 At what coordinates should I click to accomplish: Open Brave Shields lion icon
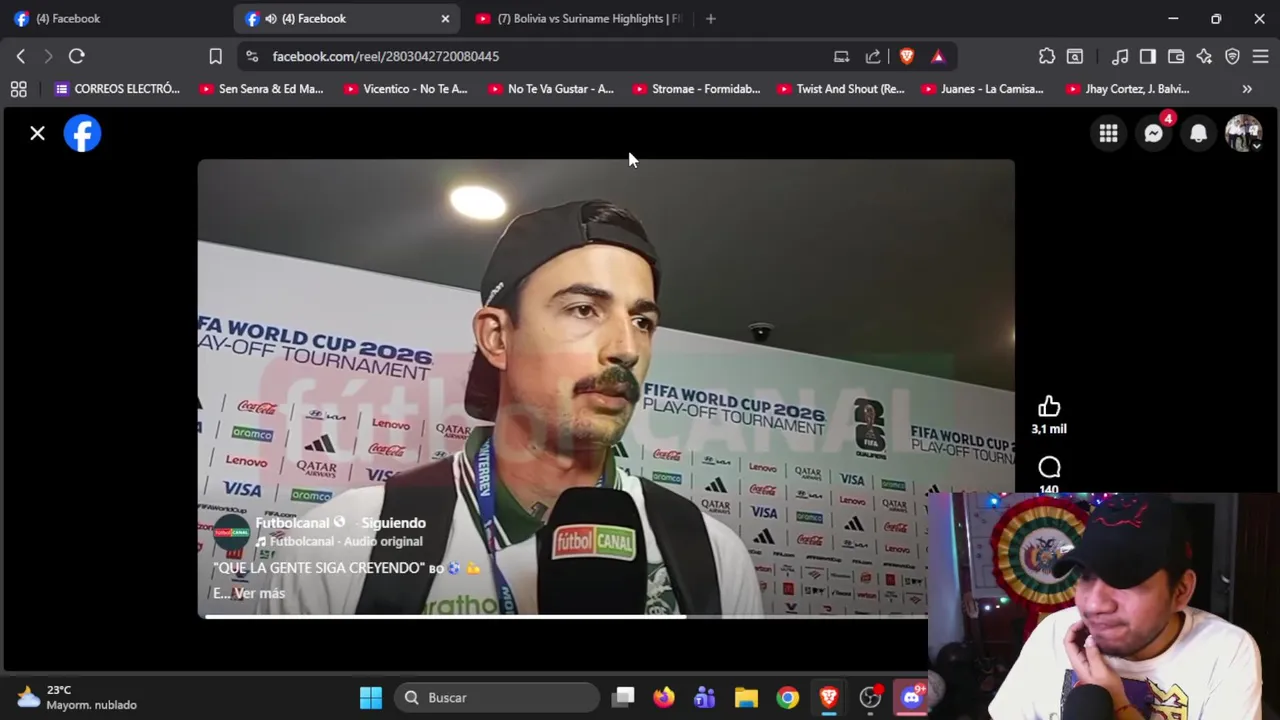click(906, 56)
